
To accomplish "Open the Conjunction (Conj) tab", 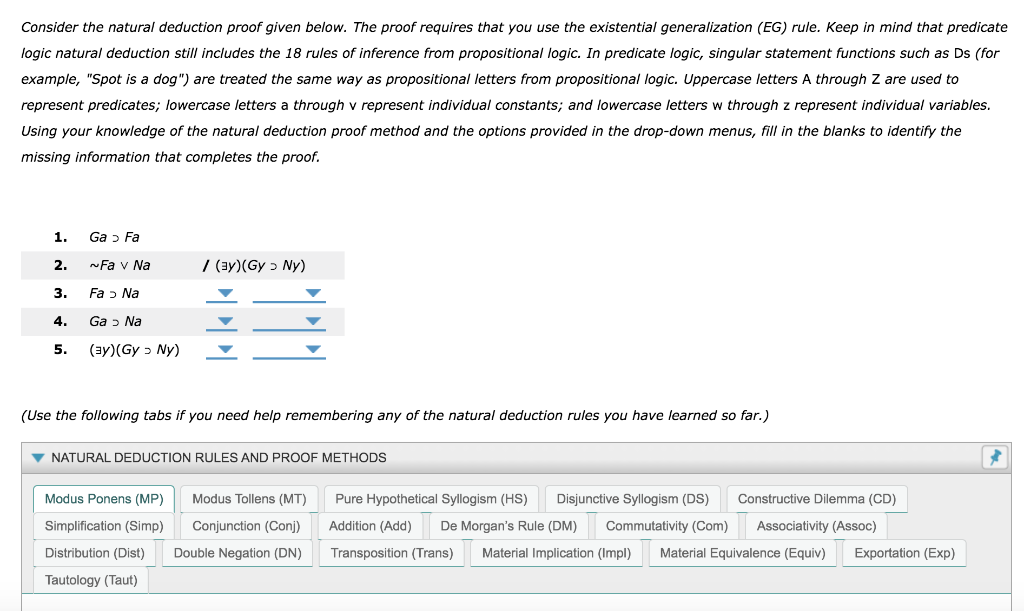I will tap(246, 525).
